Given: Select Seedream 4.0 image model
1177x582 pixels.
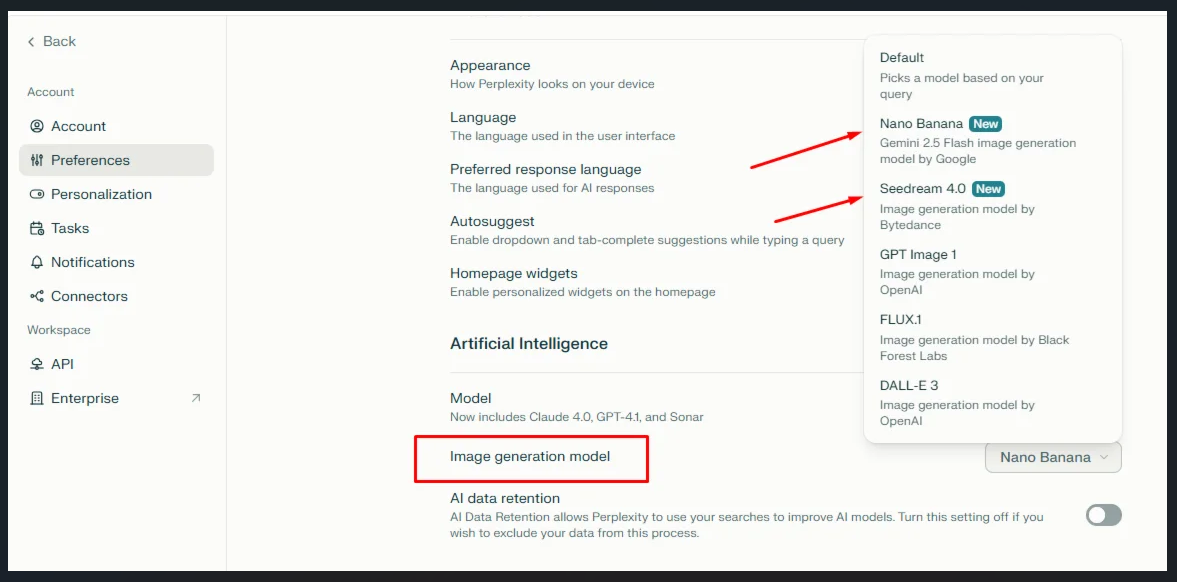Looking at the screenshot, I should [922, 189].
